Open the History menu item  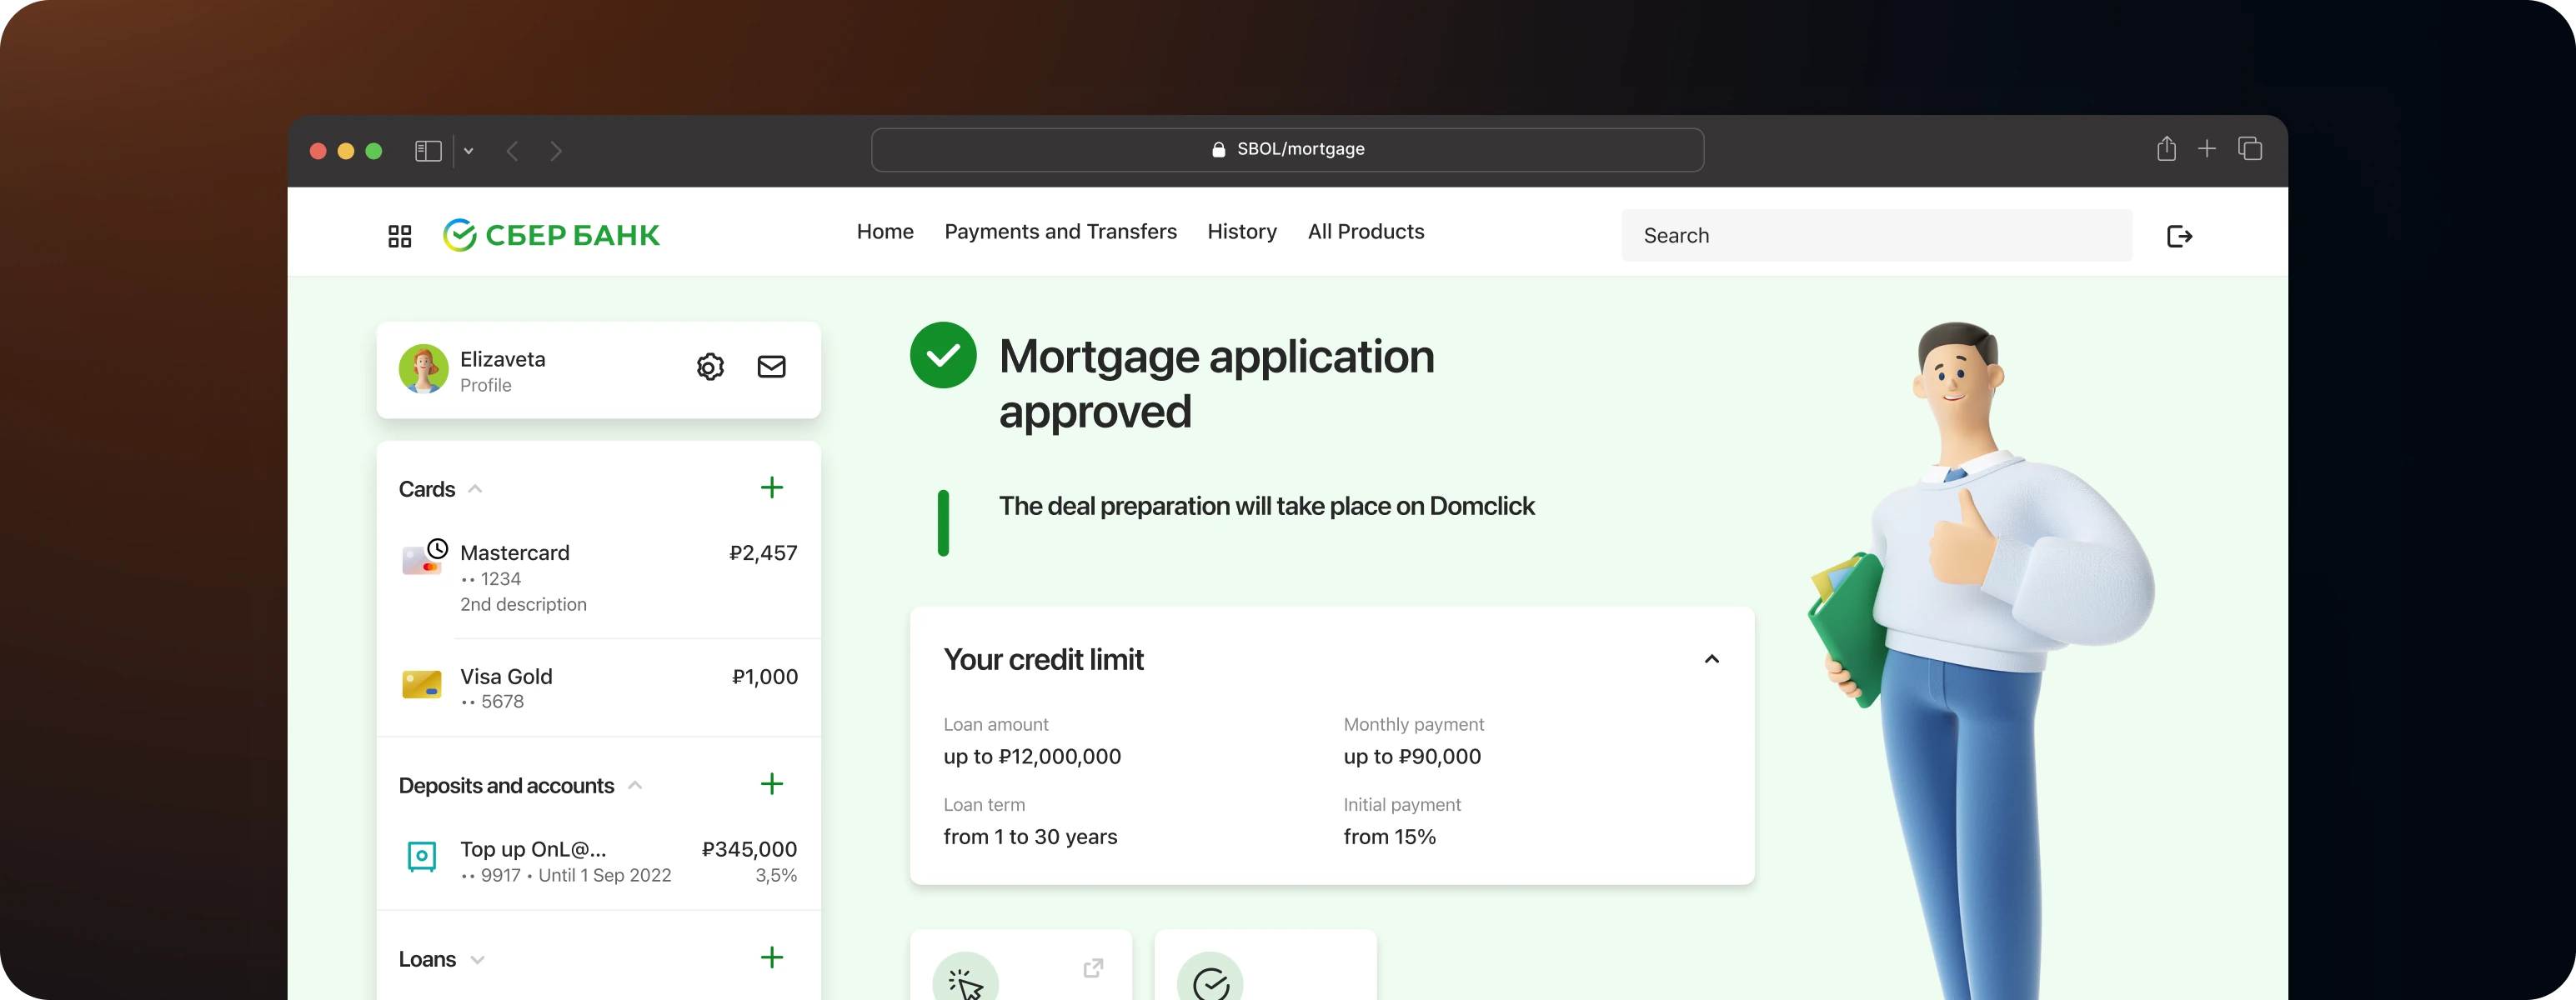tap(1241, 232)
